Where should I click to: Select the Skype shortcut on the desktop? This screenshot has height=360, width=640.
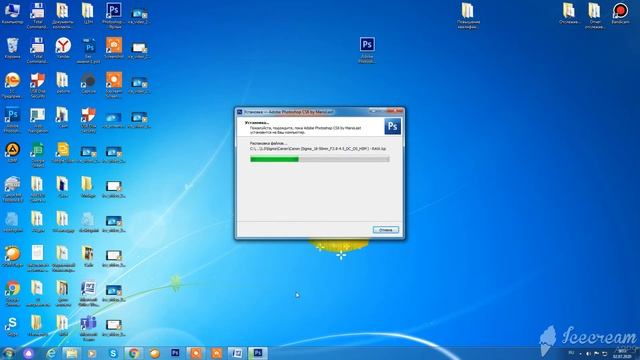12,326
